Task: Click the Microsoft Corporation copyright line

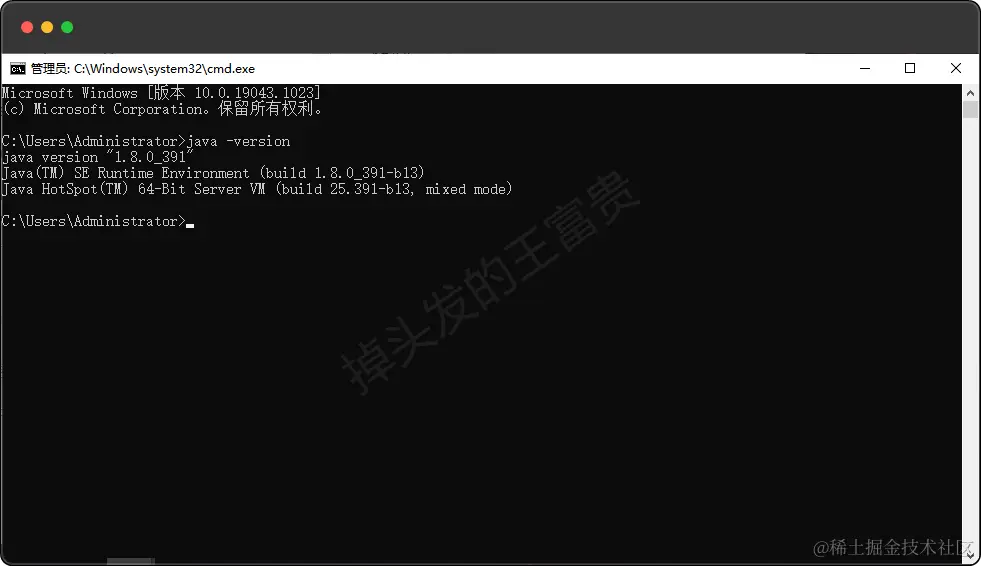Action: [162, 109]
